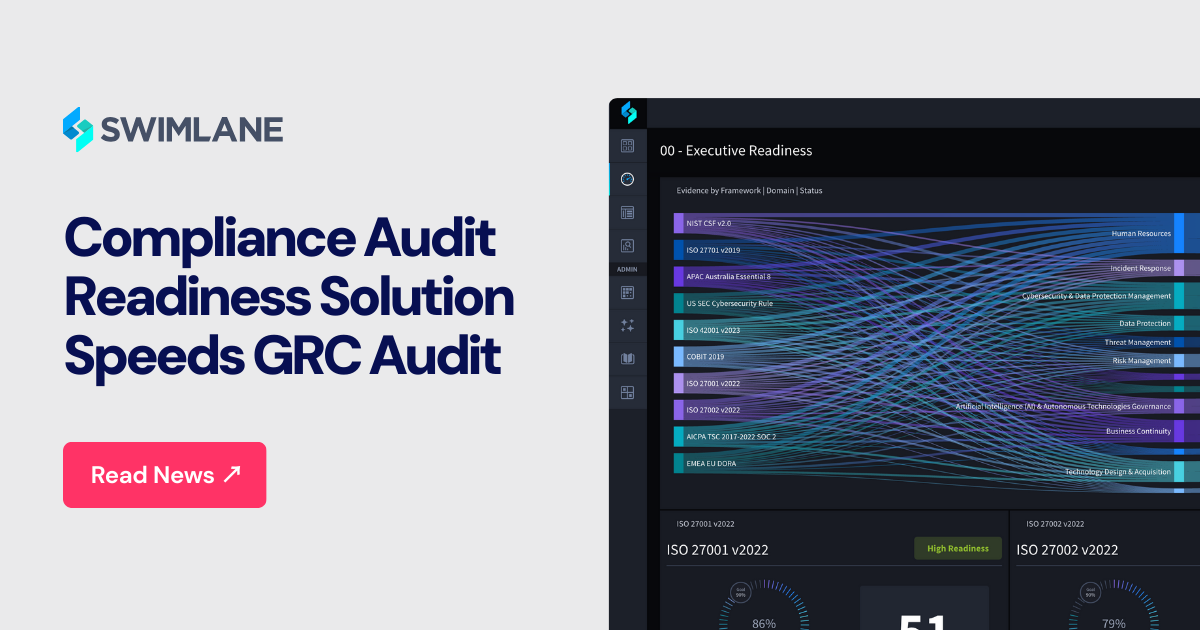Click Cybersecurity & Data Protection Management label
Viewport: 1200px width, 630px height.
tap(1096, 296)
